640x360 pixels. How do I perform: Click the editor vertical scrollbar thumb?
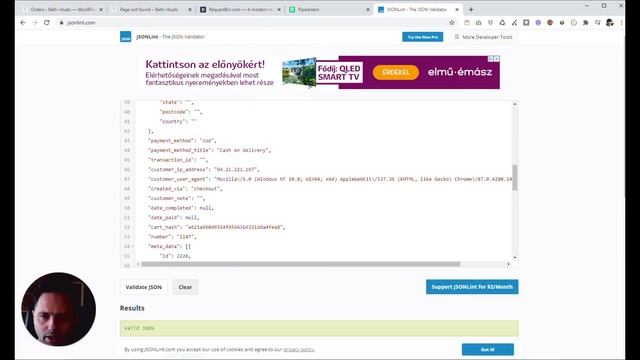tap(515, 178)
